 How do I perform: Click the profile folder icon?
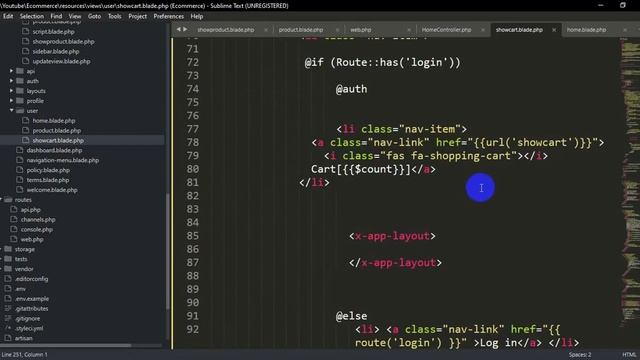[20, 100]
